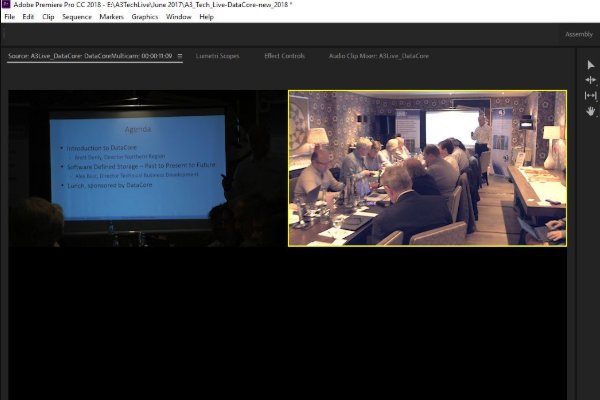Select the Selection tool arrow
This screenshot has height=400, width=600.
tap(590, 64)
